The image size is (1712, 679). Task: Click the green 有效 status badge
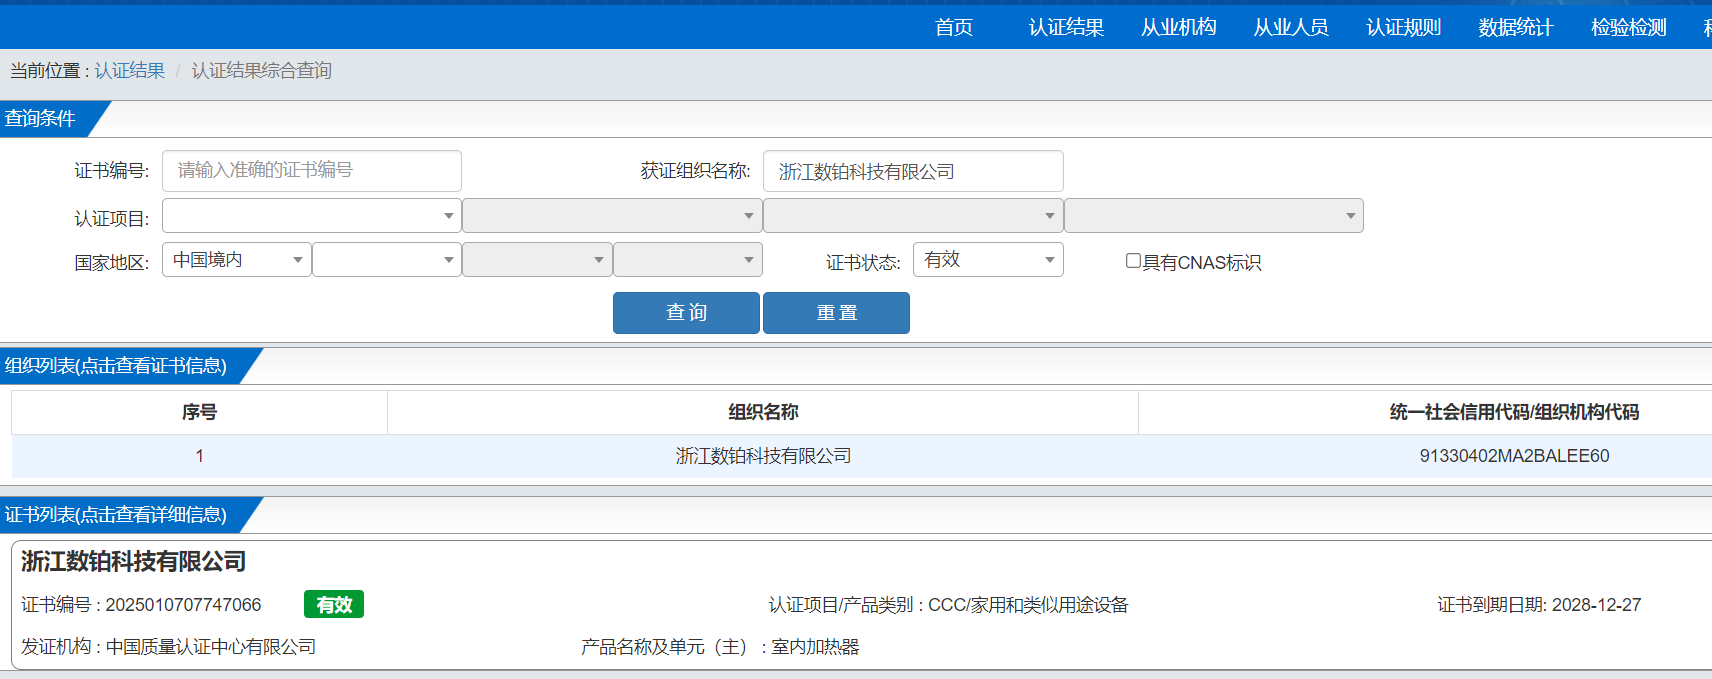point(334,605)
